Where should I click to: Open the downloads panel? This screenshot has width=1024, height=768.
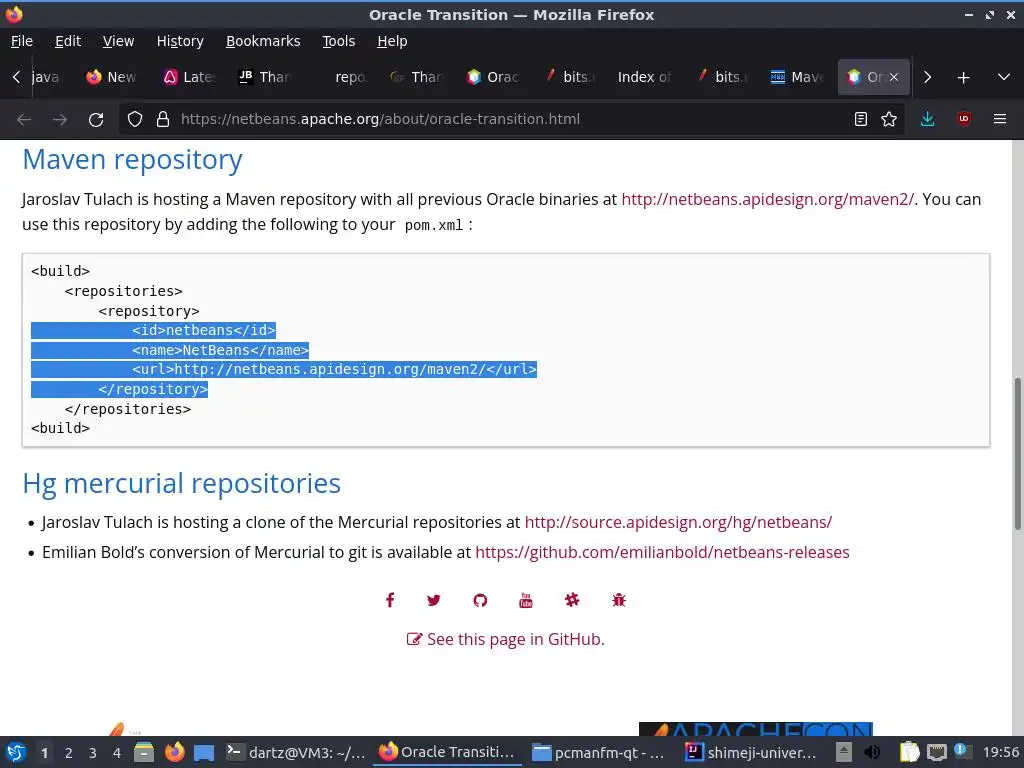(927, 120)
